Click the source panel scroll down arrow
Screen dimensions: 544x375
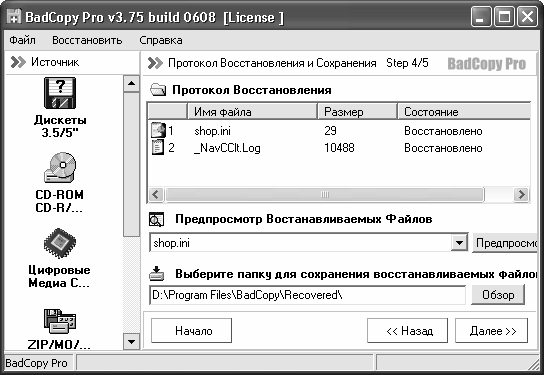[x=131, y=342]
